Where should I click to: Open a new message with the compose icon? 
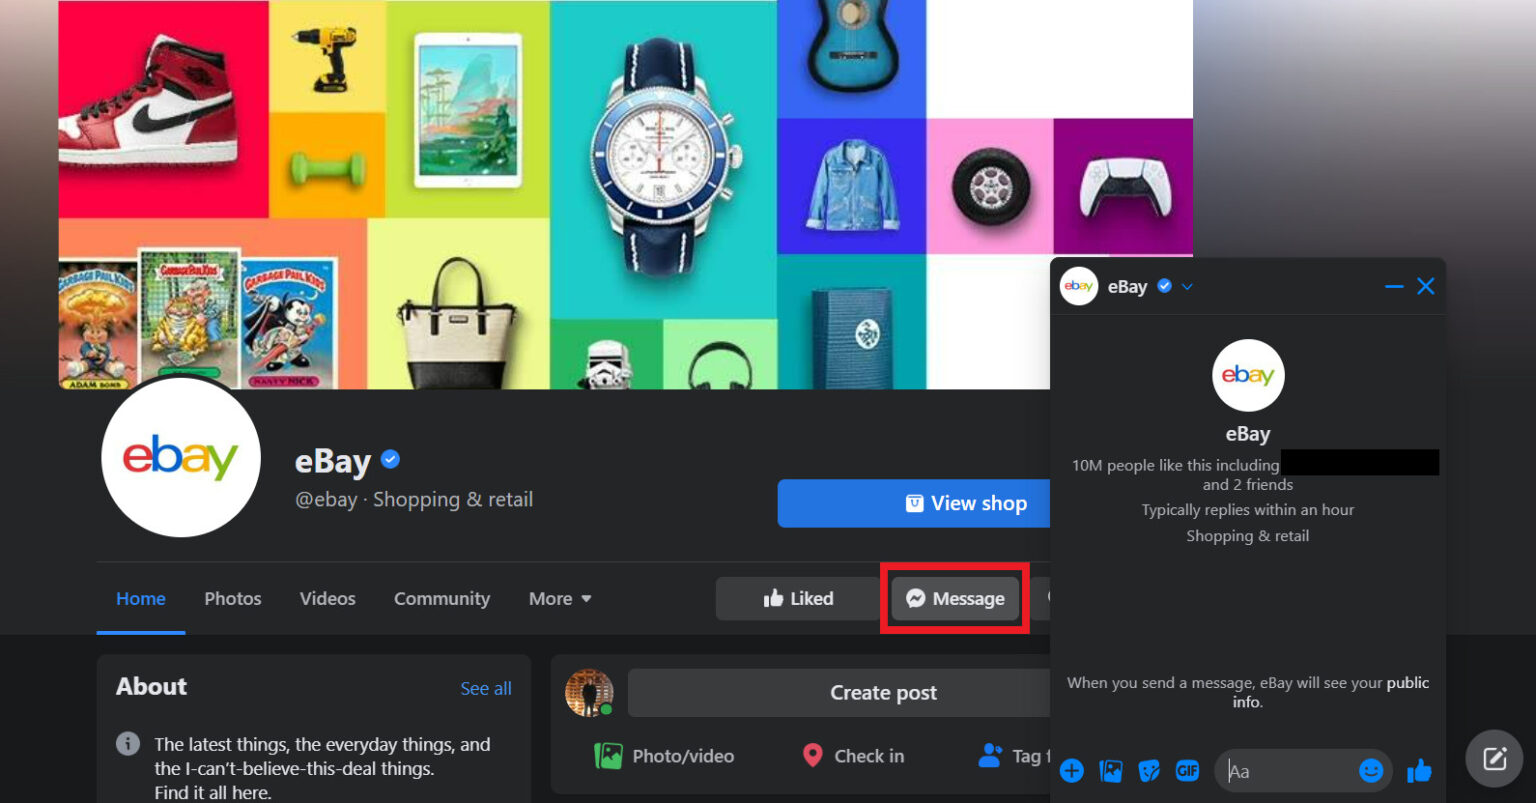(x=1493, y=757)
